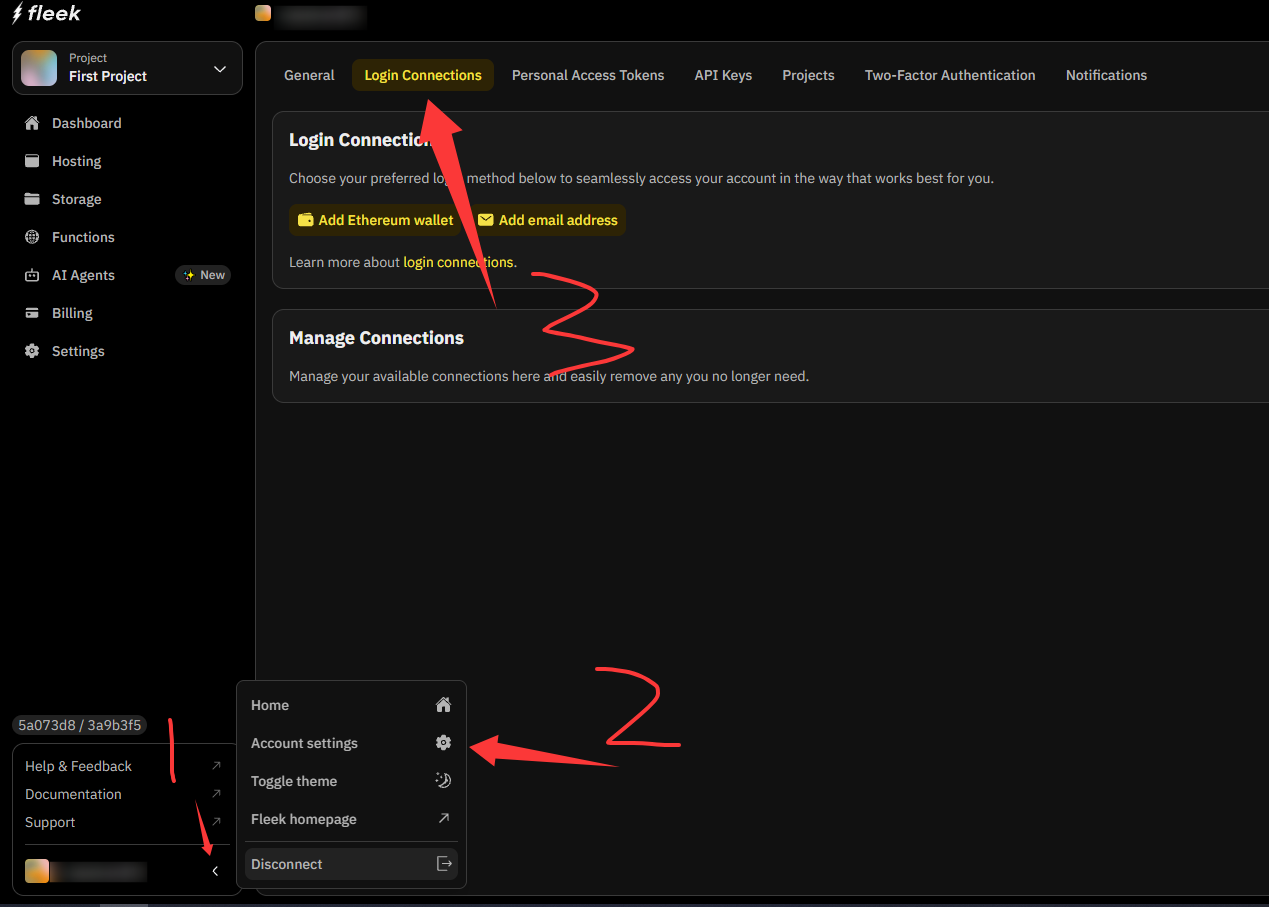The image size is (1269, 907).
Task: Click the Functions globe icon
Action: (x=32, y=237)
